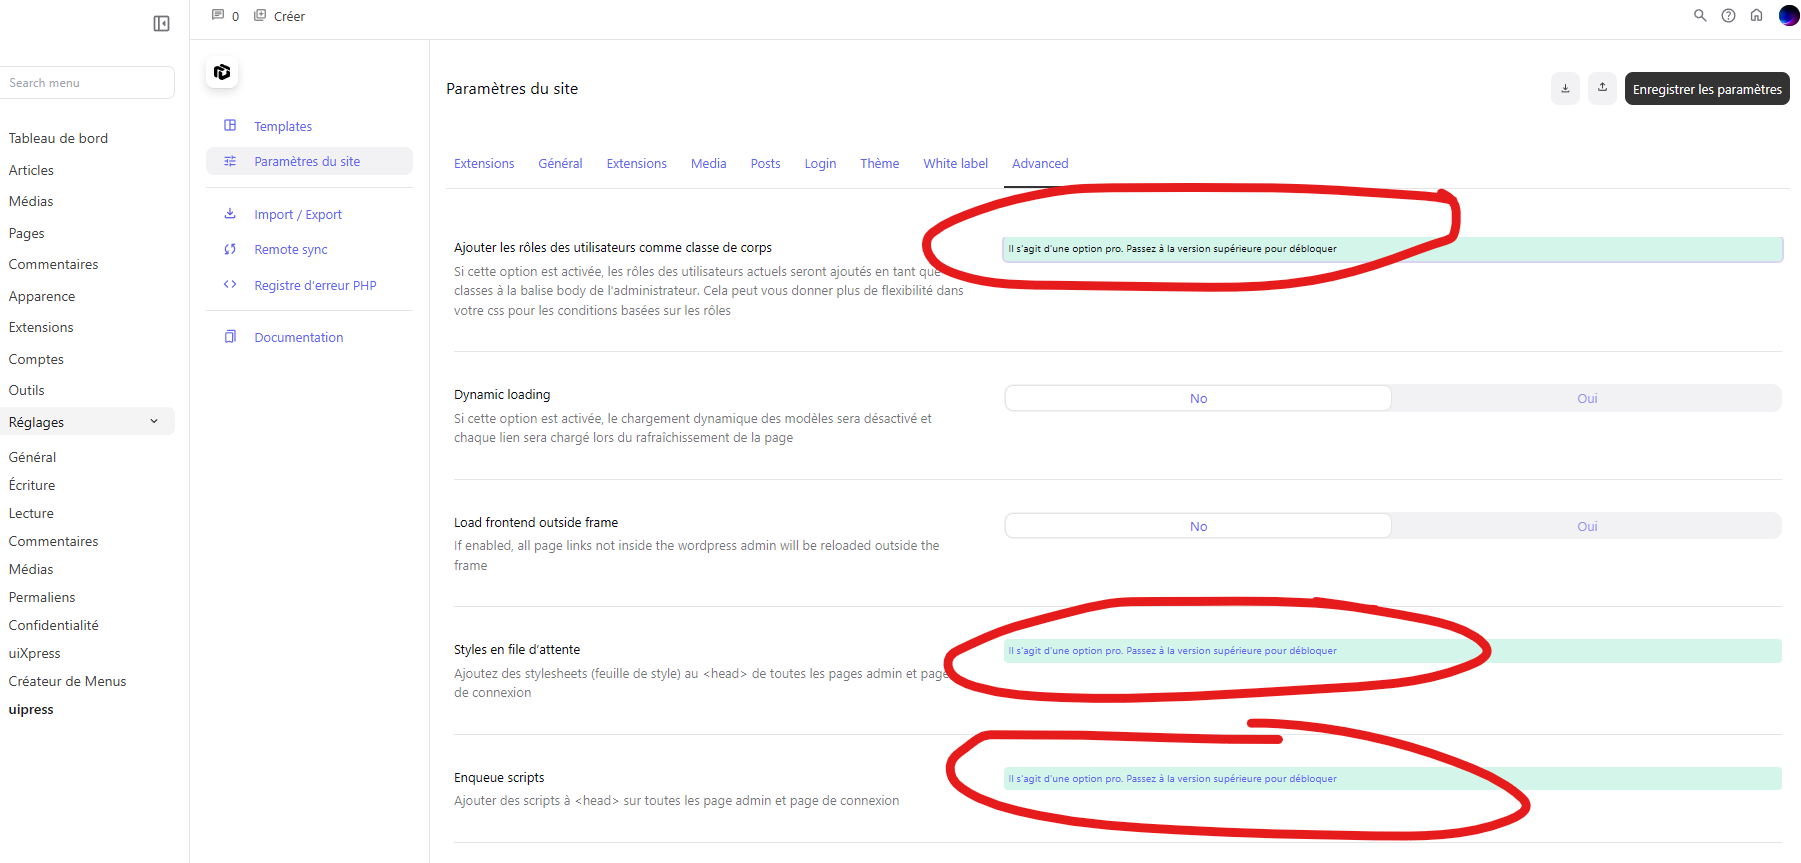Click the Search menu input field
This screenshot has height=863, width=1801.
click(88, 83)
